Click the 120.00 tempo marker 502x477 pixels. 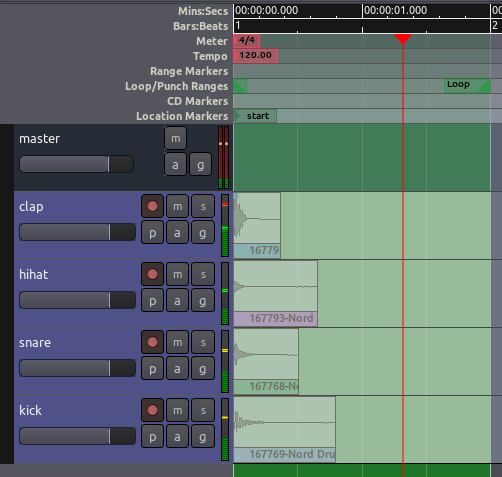[x=255, y=56]
